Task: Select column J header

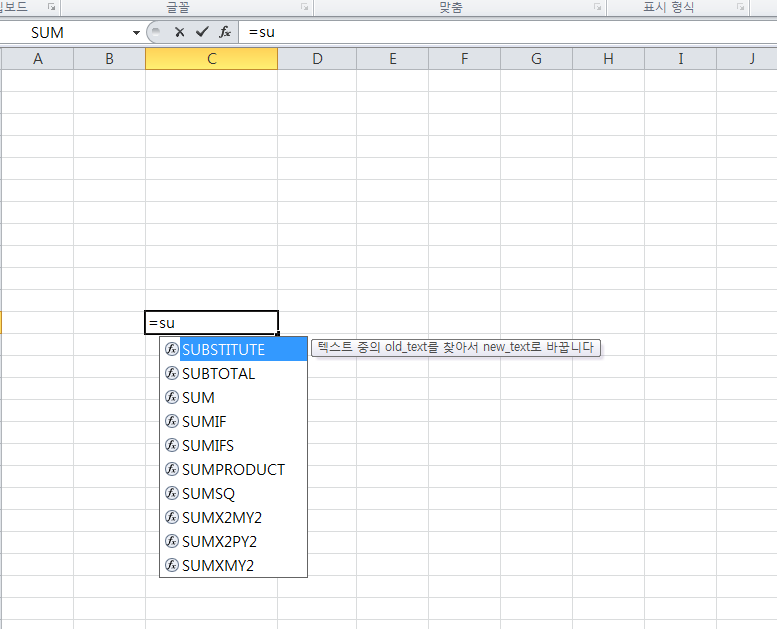Action: (x=747, y=59)
